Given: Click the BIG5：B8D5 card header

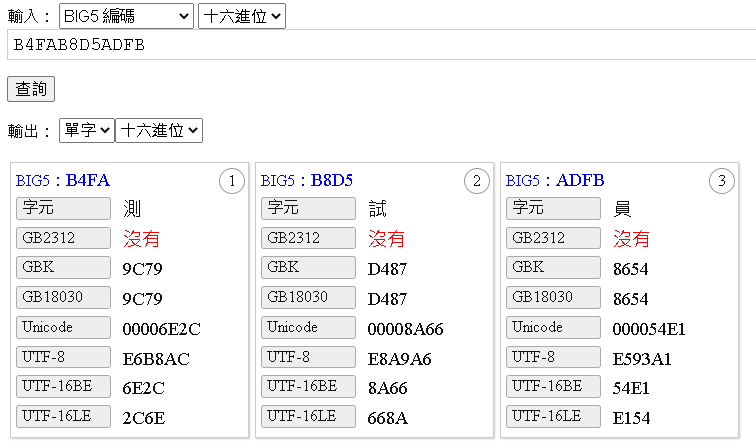Looking at the screenshot, I should pyautogui.click(x=307, y=180).
